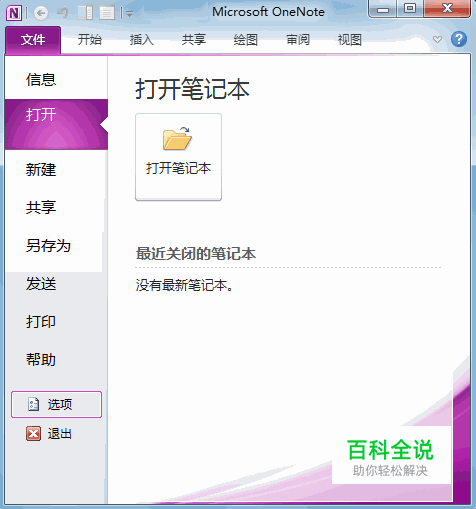Open the 绘图 (Draw) tab
This screenshot has width=476, height=509.
pyautogui.click(x=245, y=40)
